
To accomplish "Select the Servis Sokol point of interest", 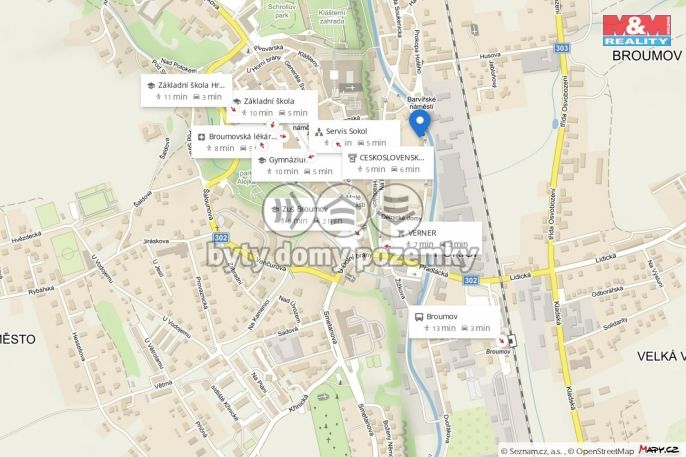I will (354, 136).
